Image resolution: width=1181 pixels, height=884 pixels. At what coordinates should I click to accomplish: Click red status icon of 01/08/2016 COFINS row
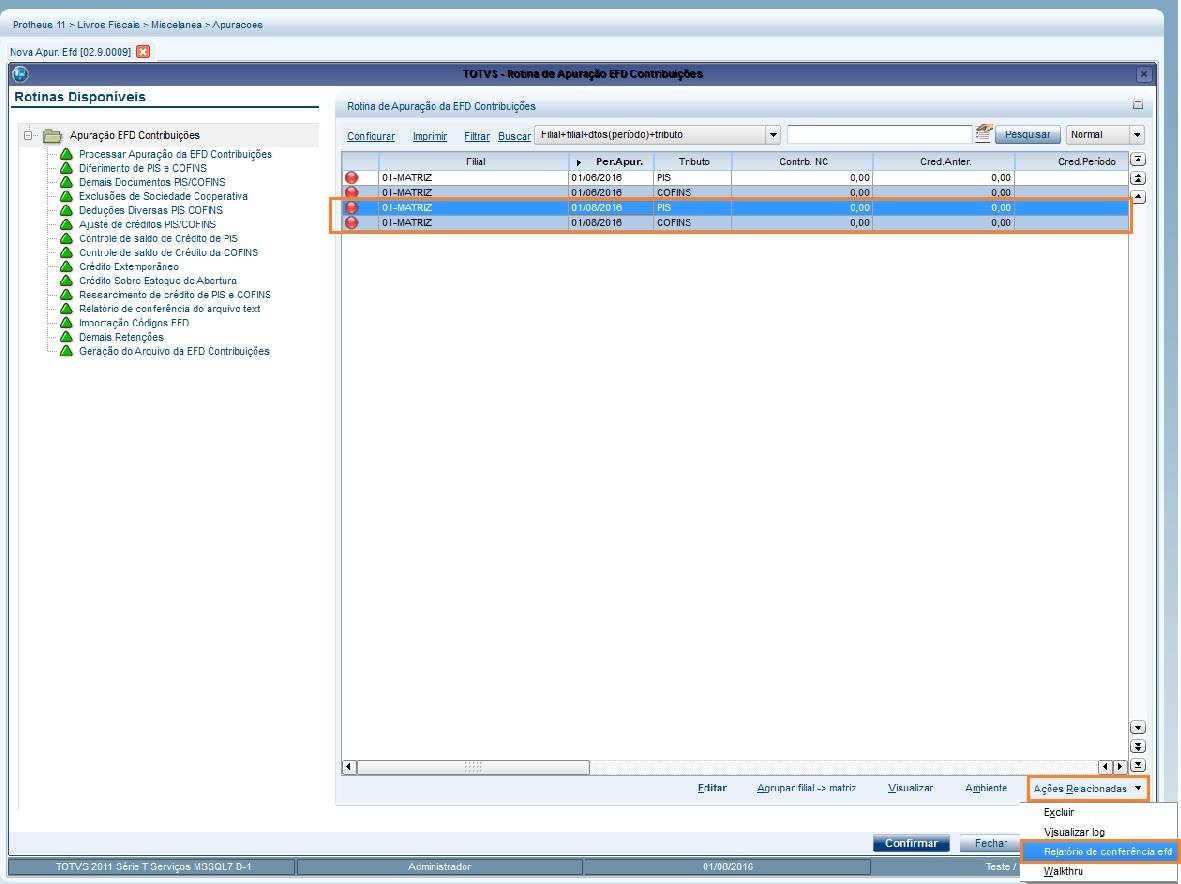tap(352, 223)
